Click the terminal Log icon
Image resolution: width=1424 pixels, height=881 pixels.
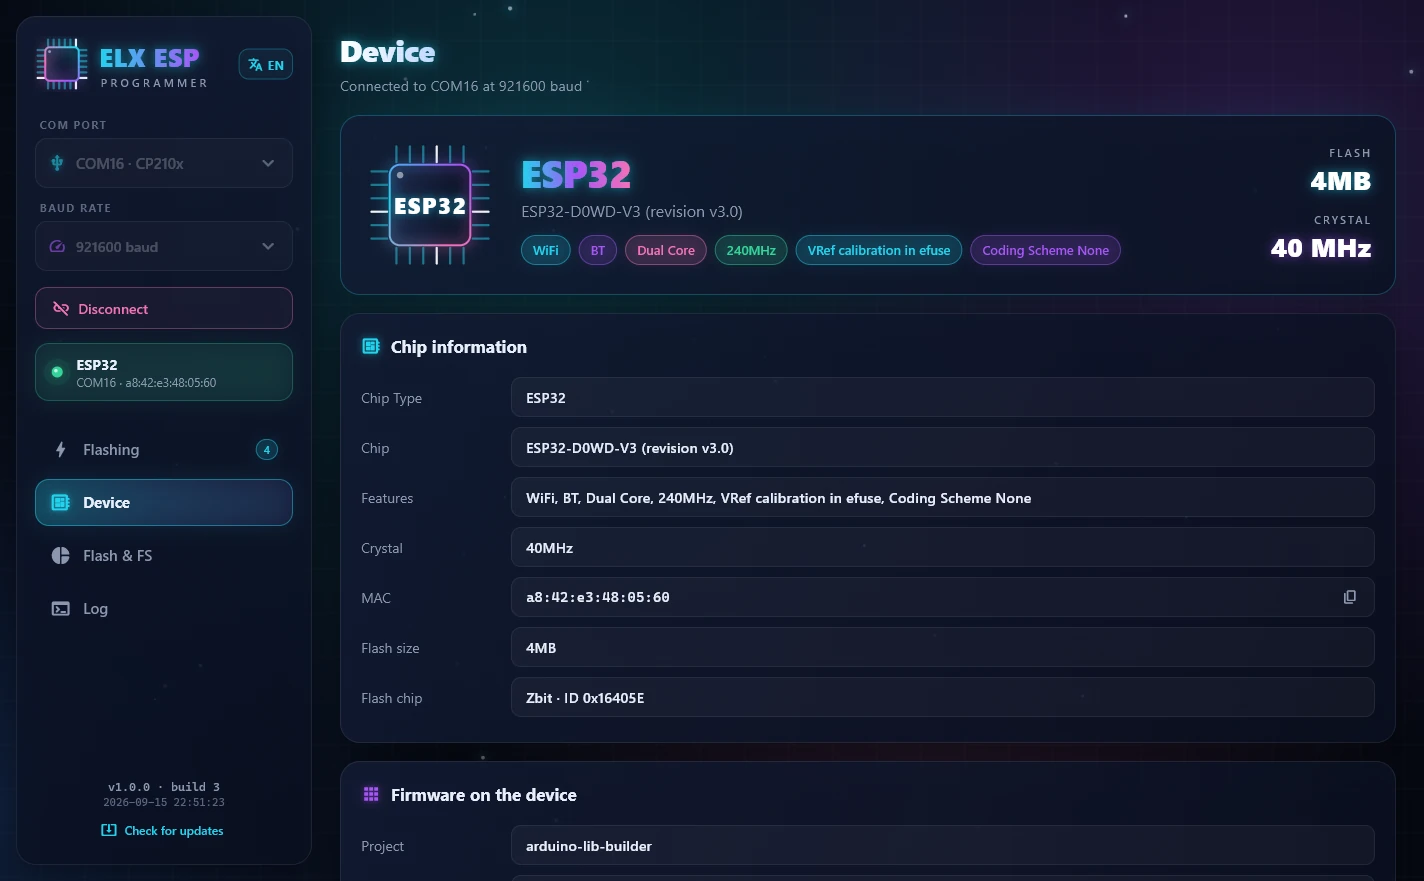(61, 609)
